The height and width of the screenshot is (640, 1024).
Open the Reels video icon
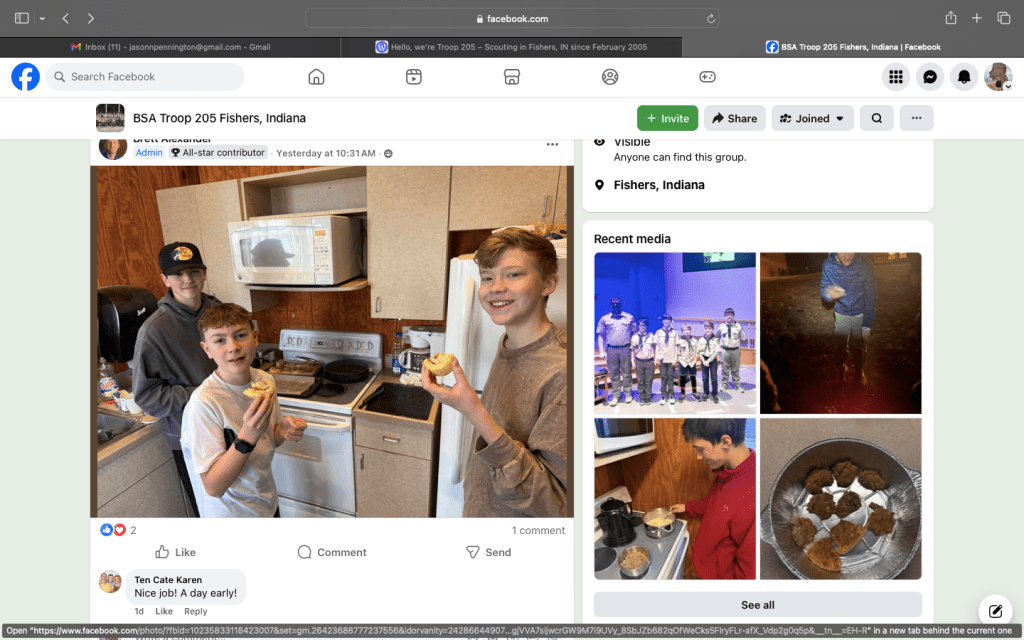(x=414, y=77)
